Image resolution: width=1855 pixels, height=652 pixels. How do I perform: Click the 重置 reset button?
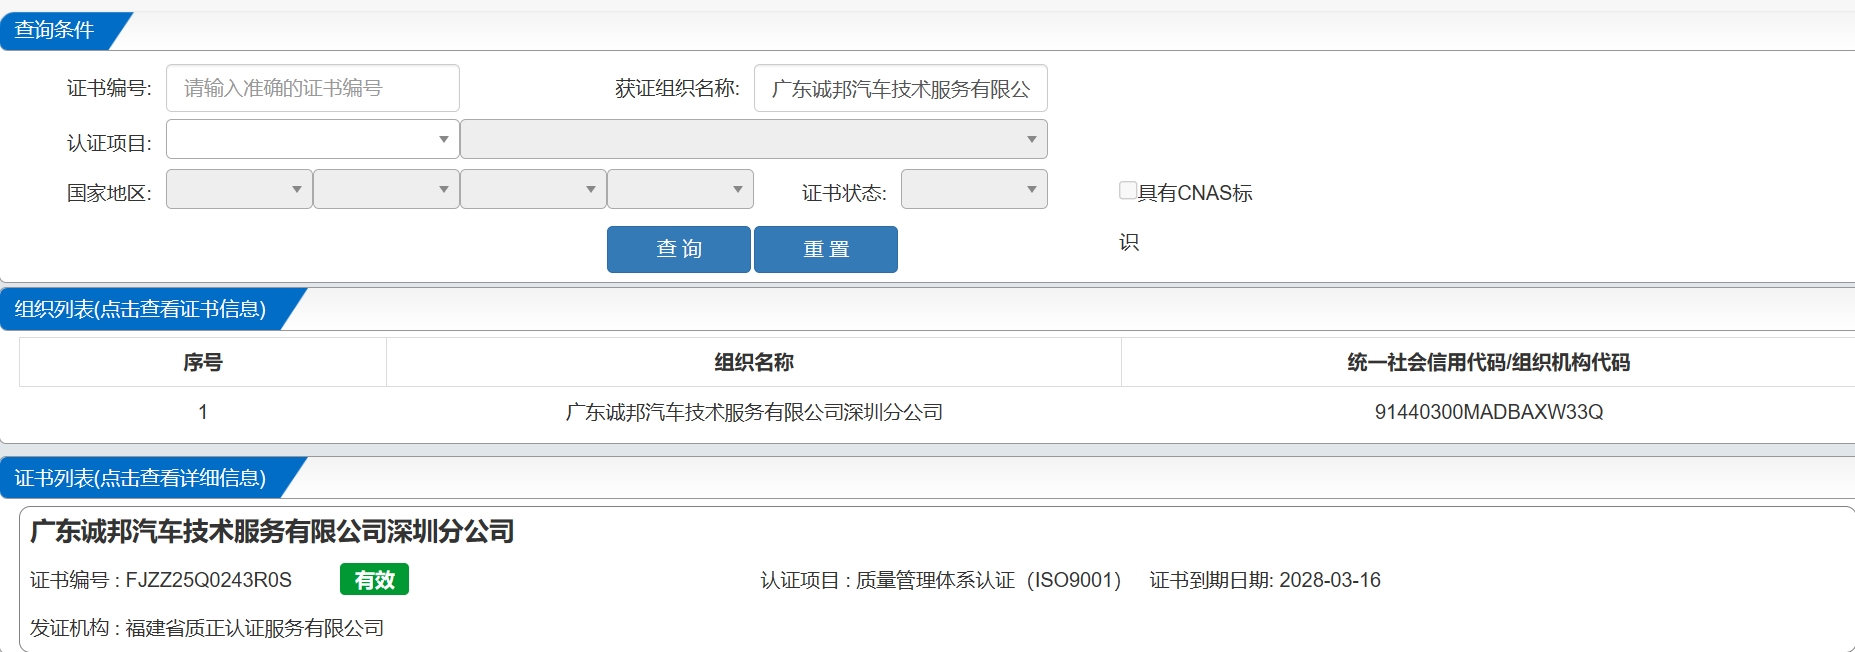pyautogui.click(x=826, y=249)
